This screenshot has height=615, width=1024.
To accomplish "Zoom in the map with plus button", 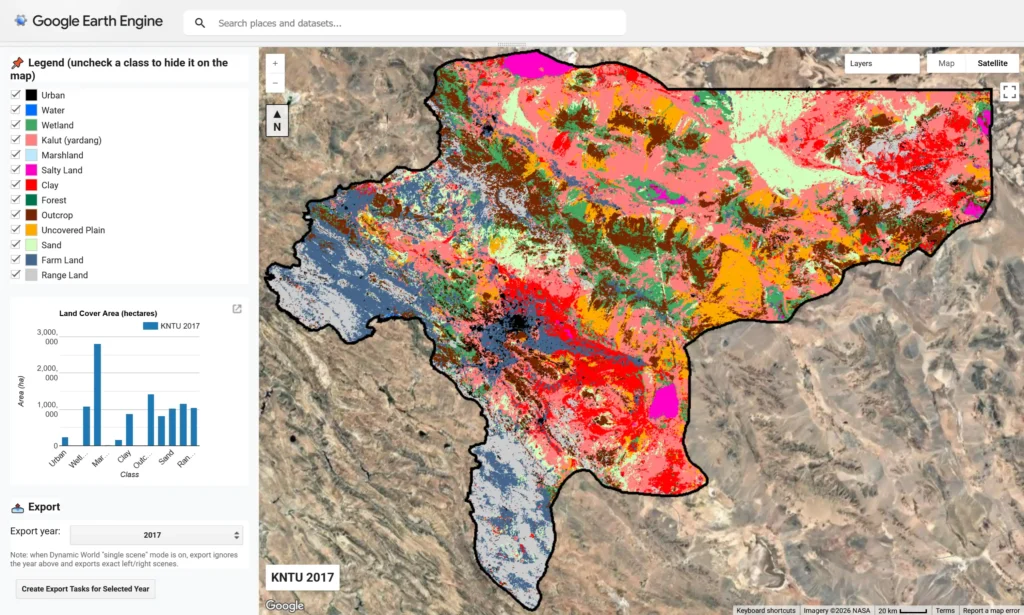I will pos(275,63).
